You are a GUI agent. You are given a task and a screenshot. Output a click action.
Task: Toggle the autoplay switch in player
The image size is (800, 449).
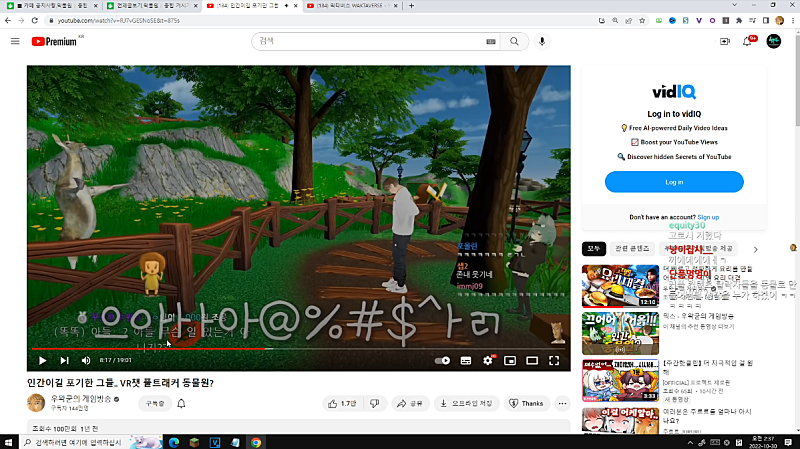[442, 360]
